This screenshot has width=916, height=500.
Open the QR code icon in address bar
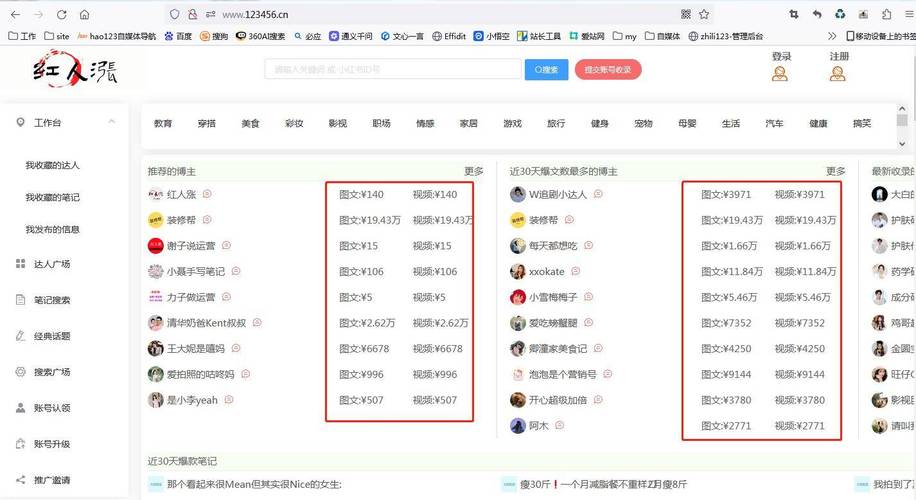686,14
